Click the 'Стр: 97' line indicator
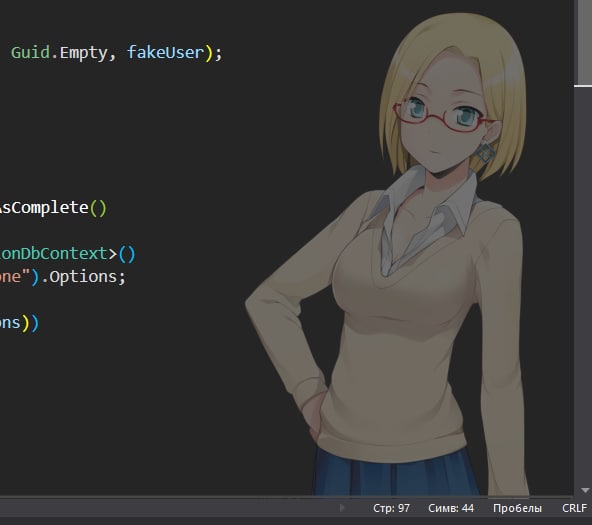The width and height of the screenshot is (592, 525). click(391, 508)
